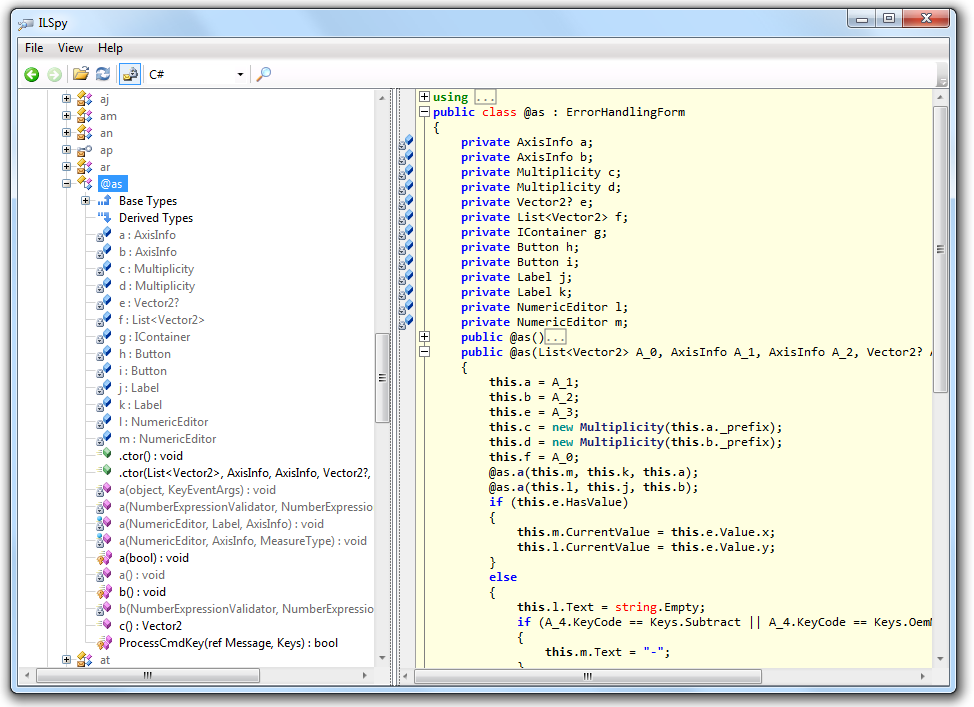
Task: Expand the at class node
Action: (66, 659)
